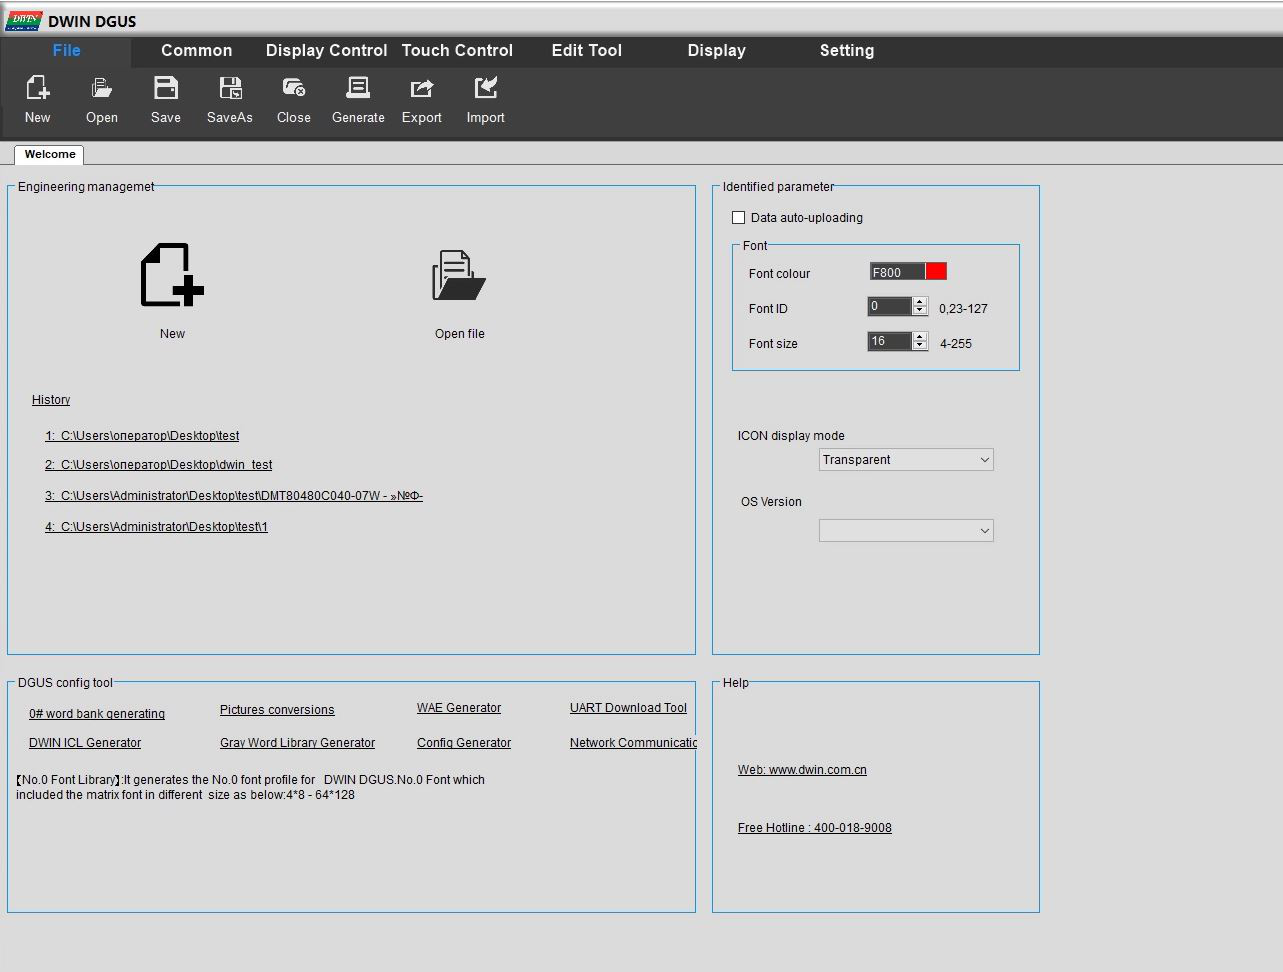The height and width of the screenshot is (972, 1283).
Task: Launch Config Generator tool
Action: tap(464, 743)
